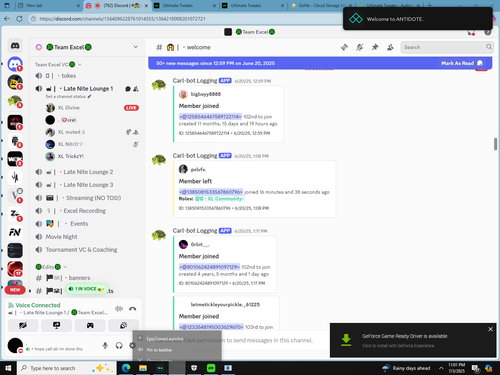Click the XL Community role mention

(219, 199)
